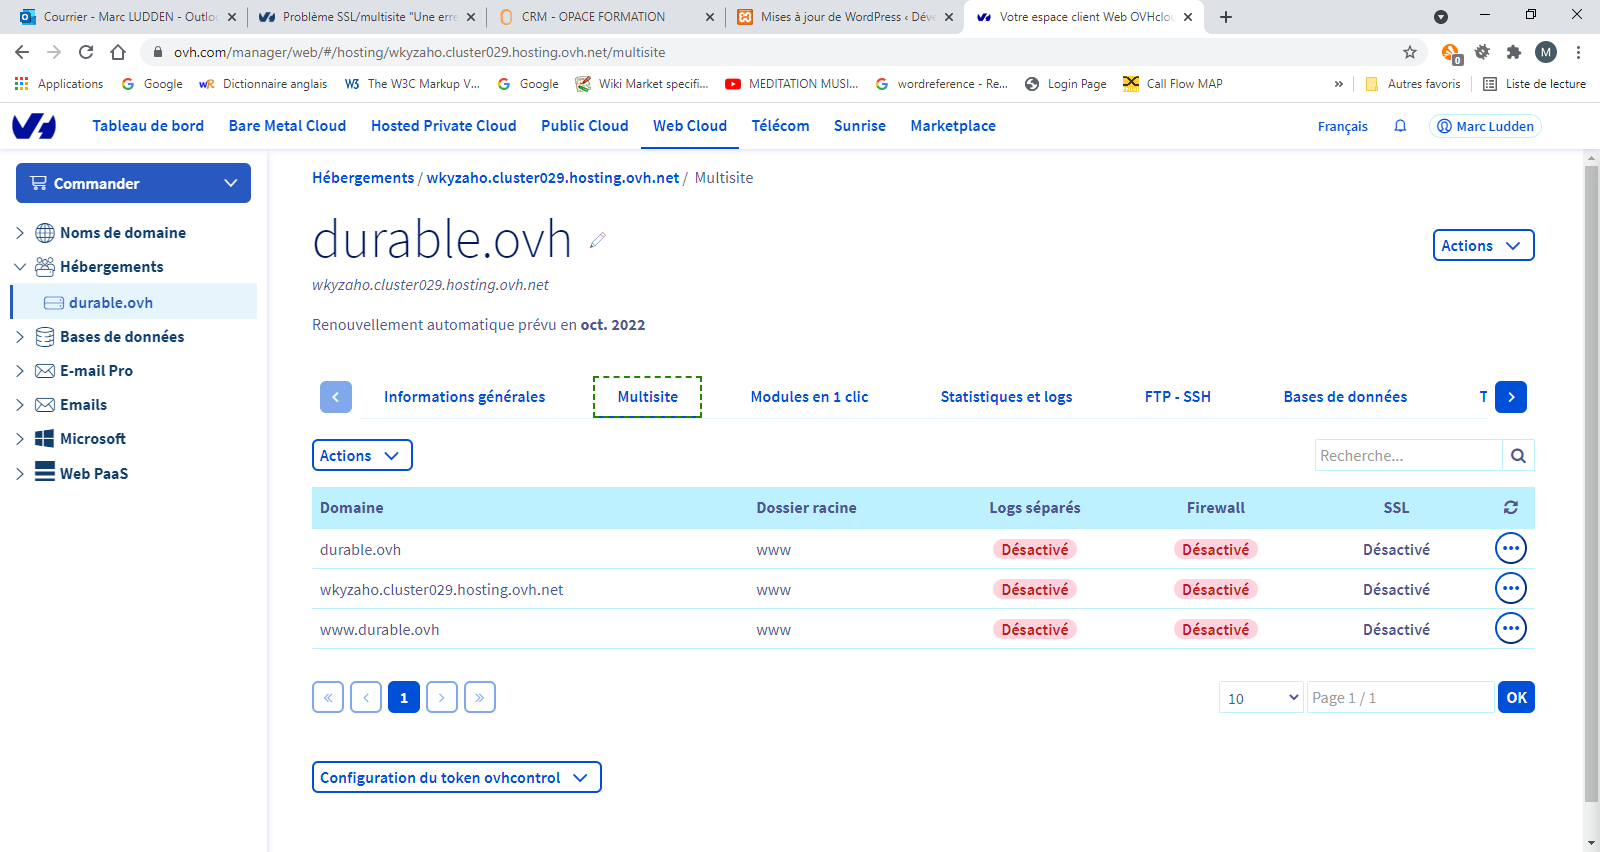
Task: Expand Configuration du token ovhcontrol
Action: click(456, 778)
